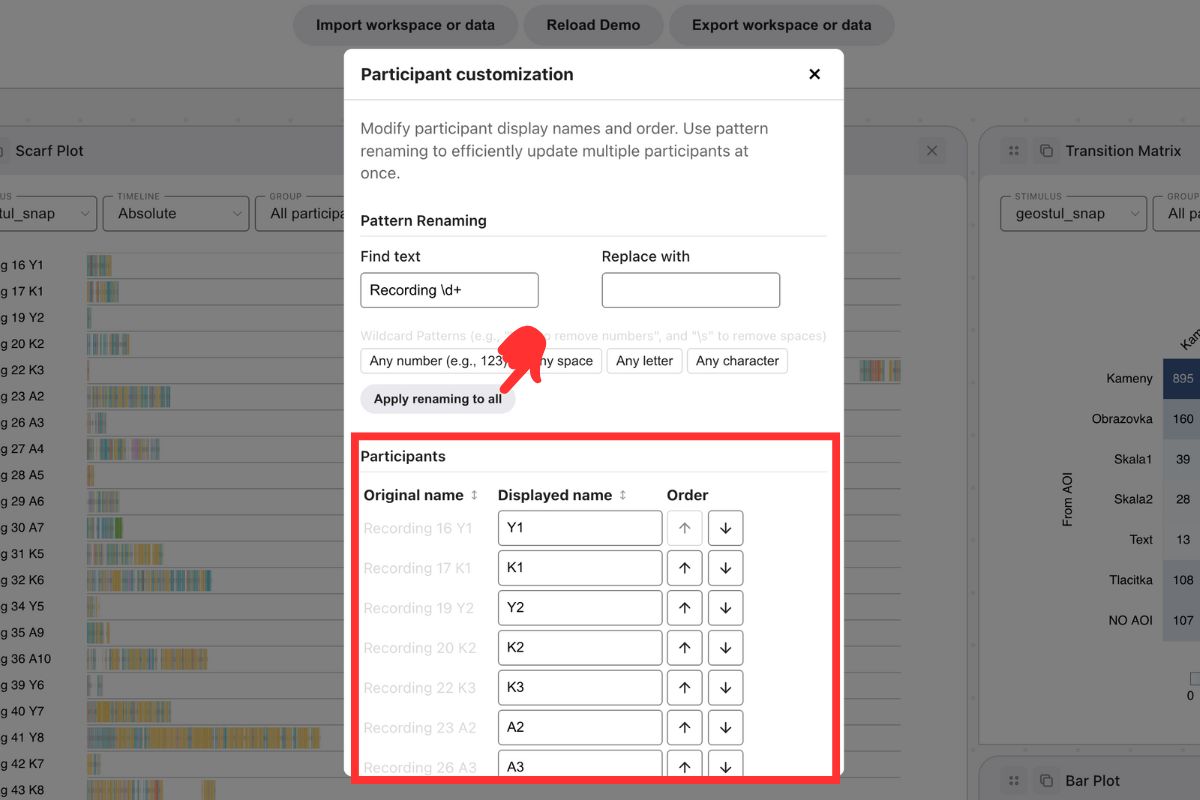Open the Absolute timeline dropdown
Viewport: 1200px width, 800px height.
pyautogui.click(x=175, y=213)
